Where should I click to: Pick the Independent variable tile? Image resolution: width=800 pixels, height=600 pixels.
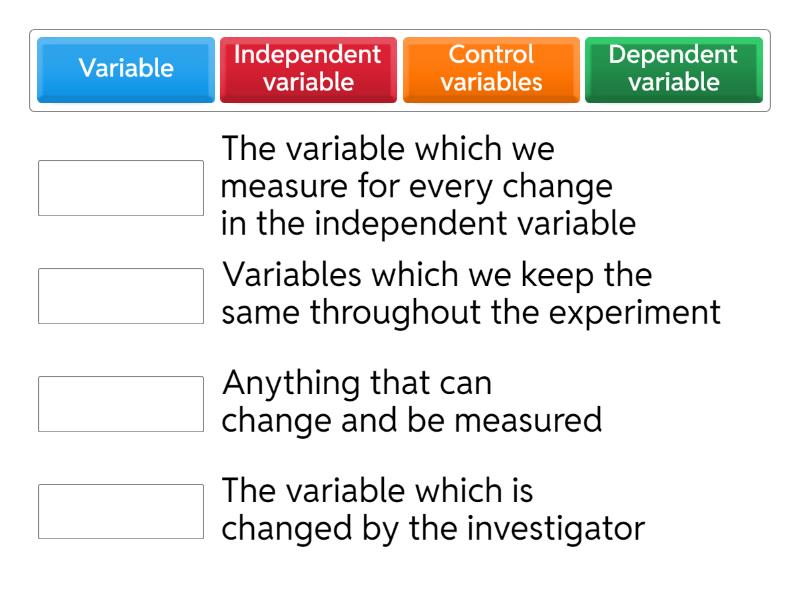point(308,69)
